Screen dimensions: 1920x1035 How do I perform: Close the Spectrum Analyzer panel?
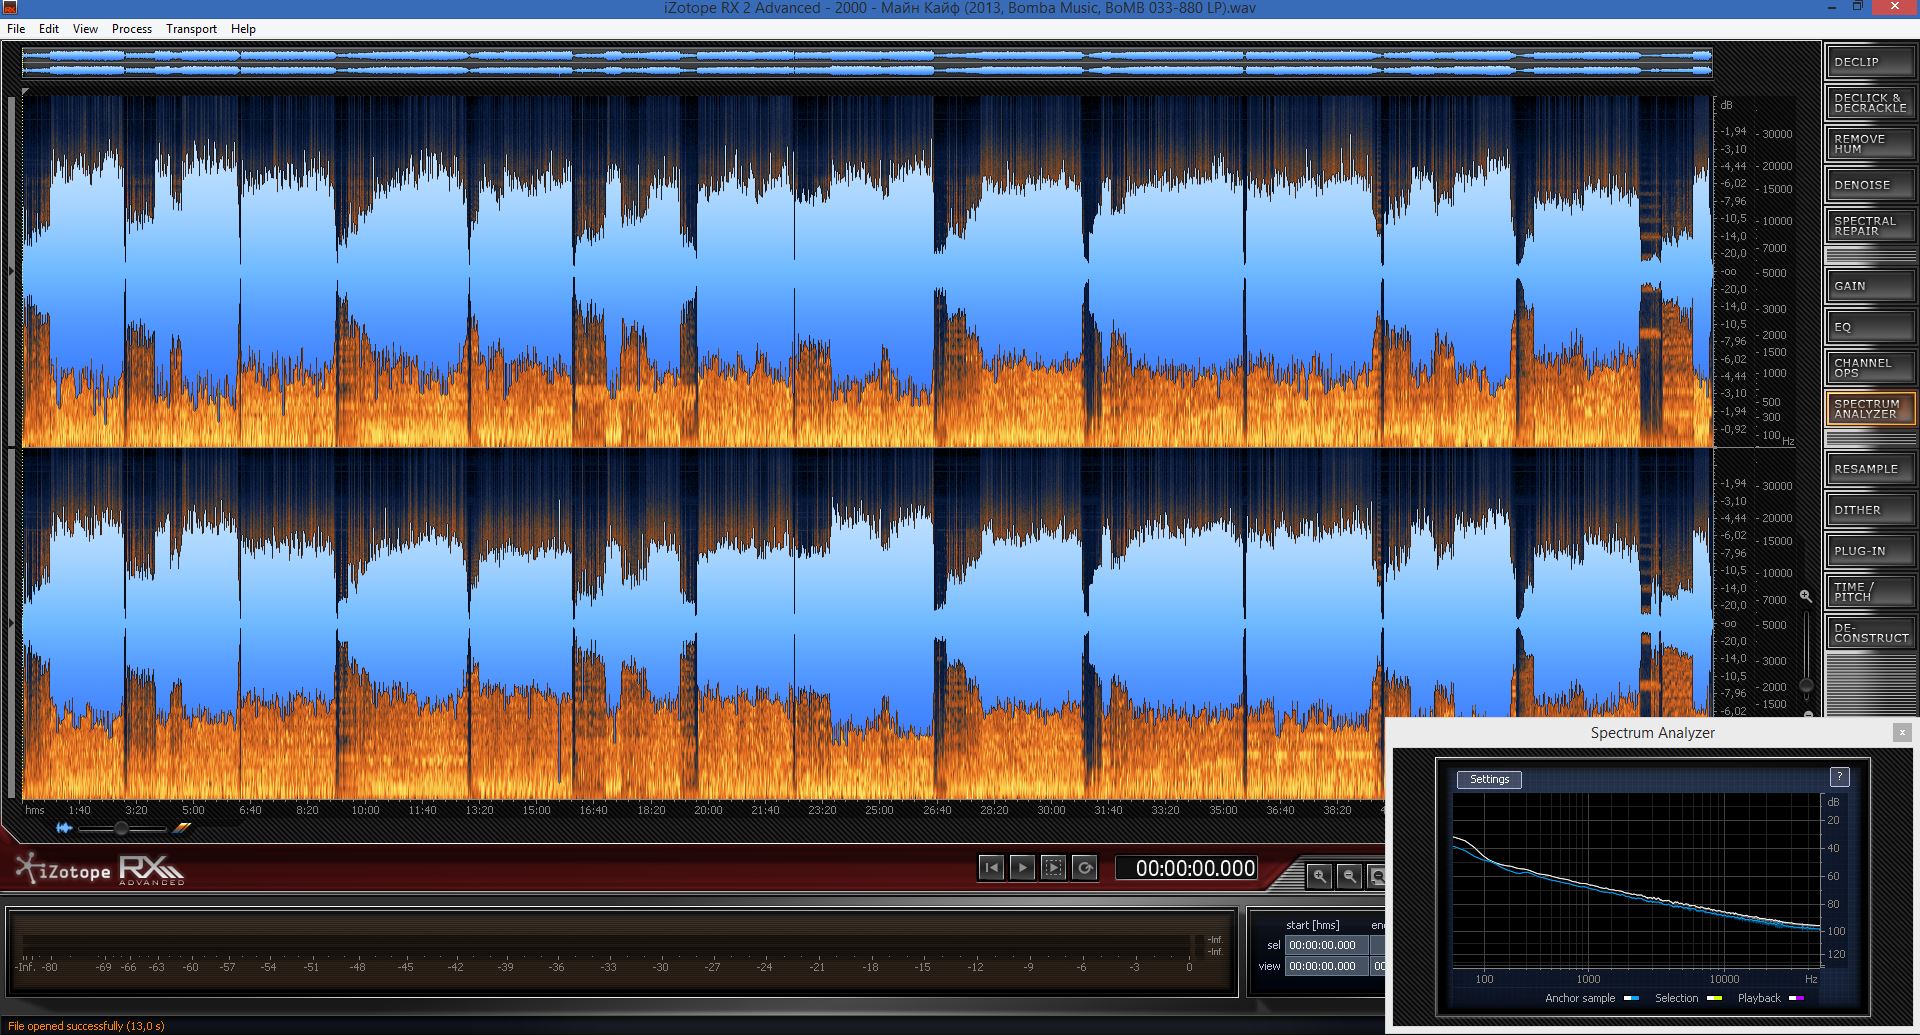(x=1902, y=733)
